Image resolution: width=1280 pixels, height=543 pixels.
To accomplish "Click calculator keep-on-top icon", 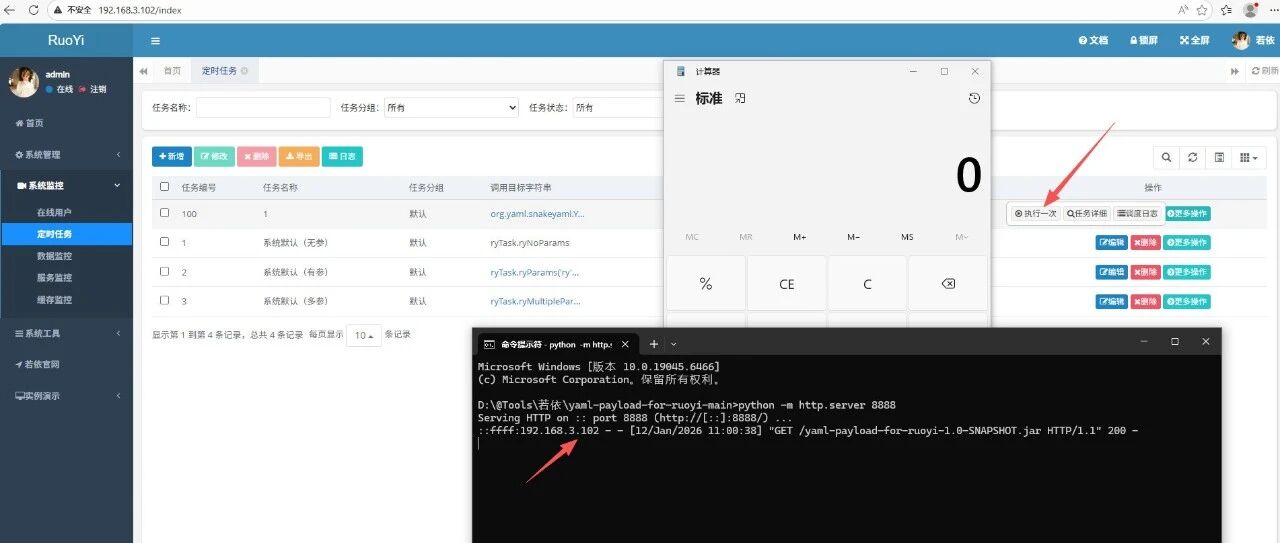I will (x=741, y=98).
